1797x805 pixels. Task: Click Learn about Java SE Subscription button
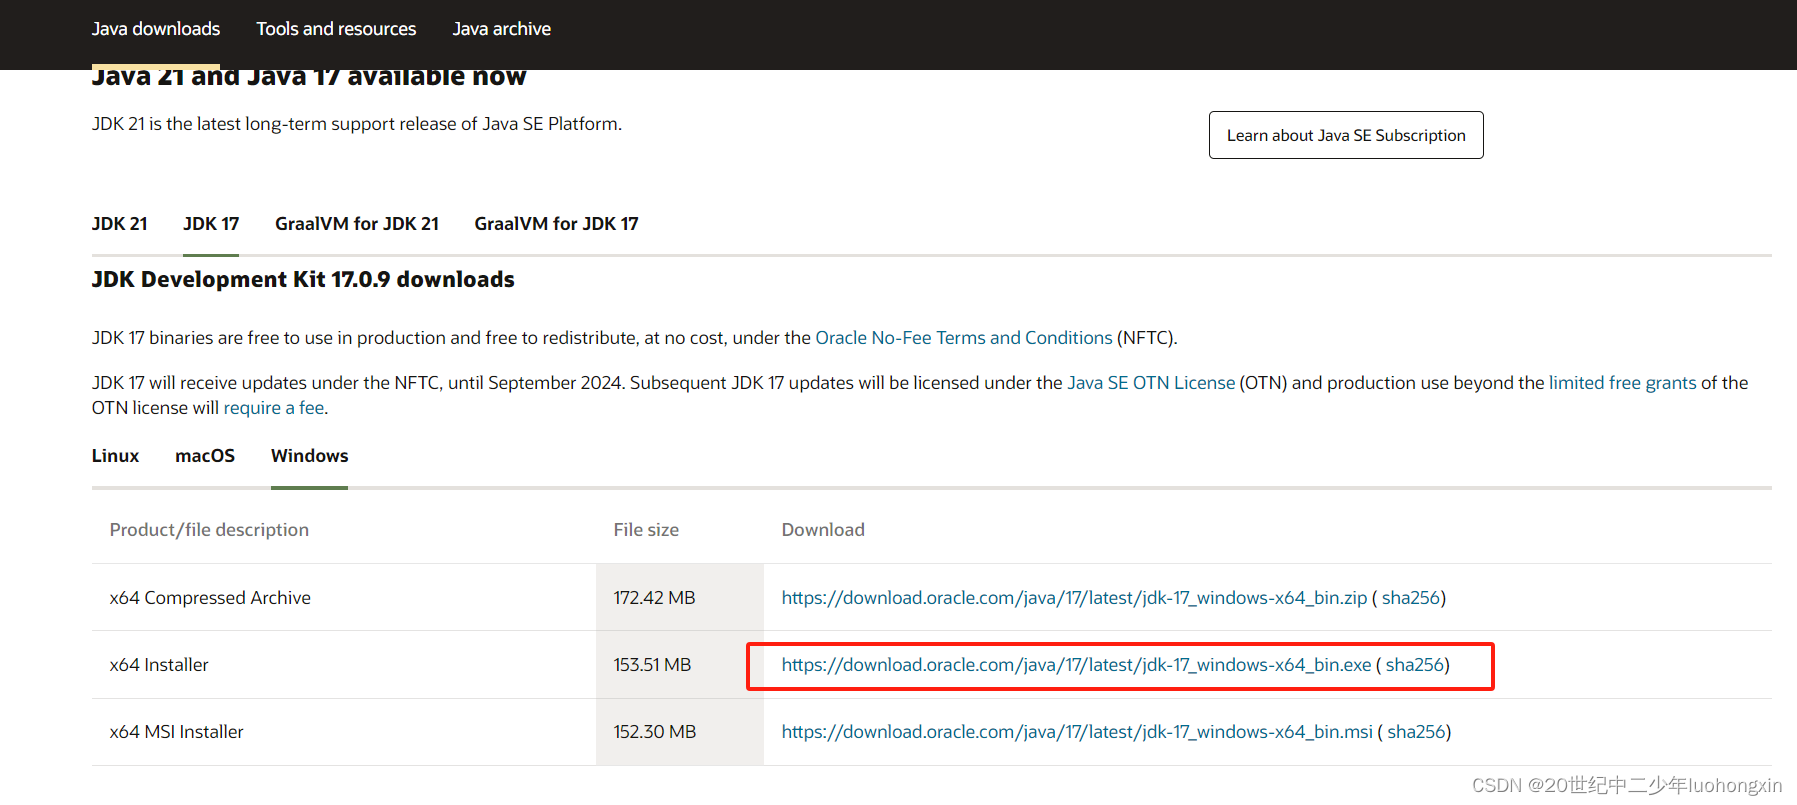click(x=1346, y=135)
